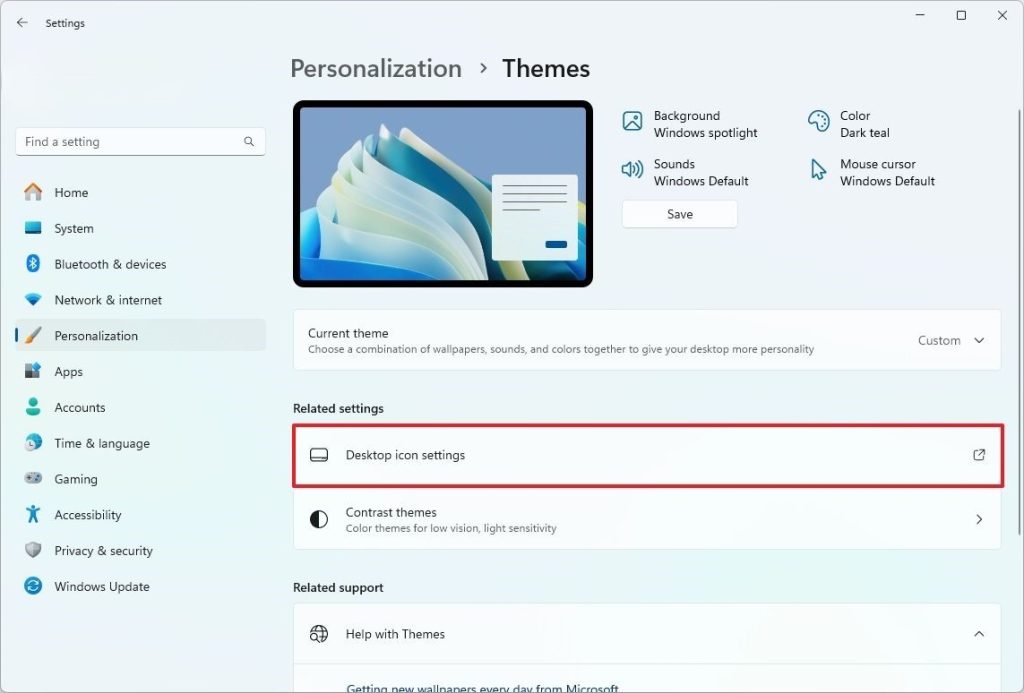
Task: Click the Color palette icon
Action: coord(819,122)
